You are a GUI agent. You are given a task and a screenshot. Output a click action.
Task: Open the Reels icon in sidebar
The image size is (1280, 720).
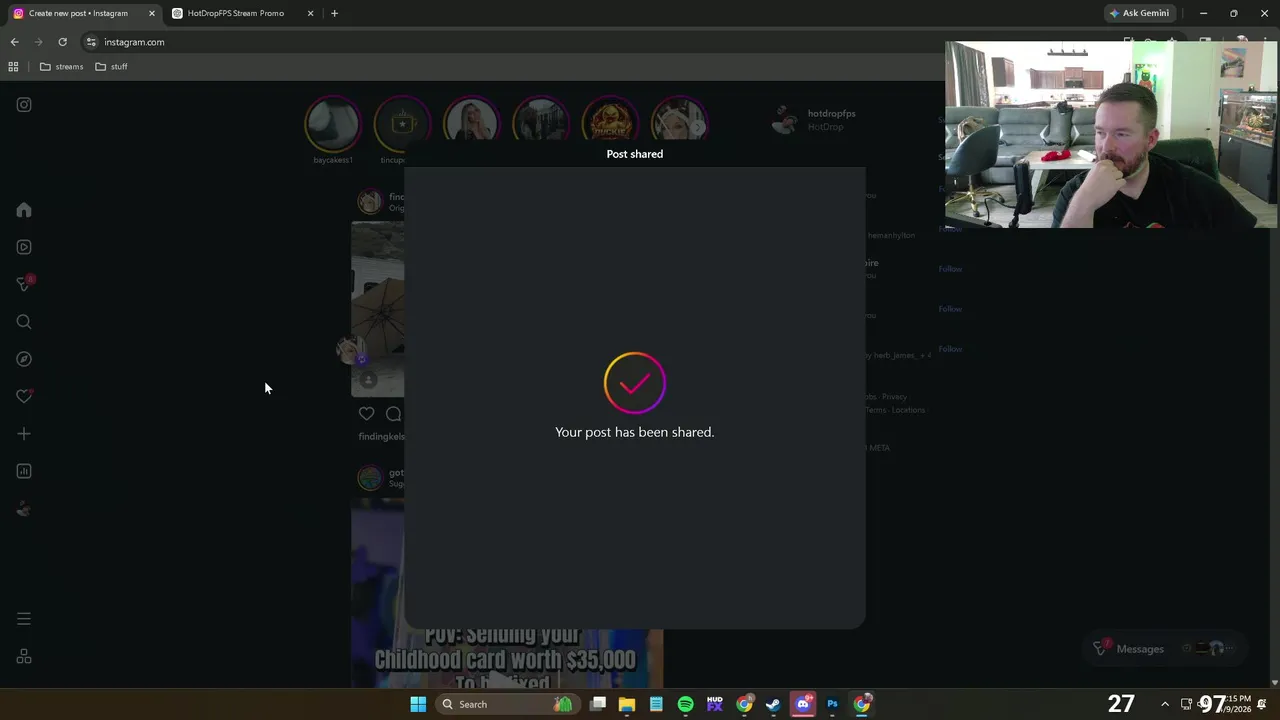tap(24, 247)
